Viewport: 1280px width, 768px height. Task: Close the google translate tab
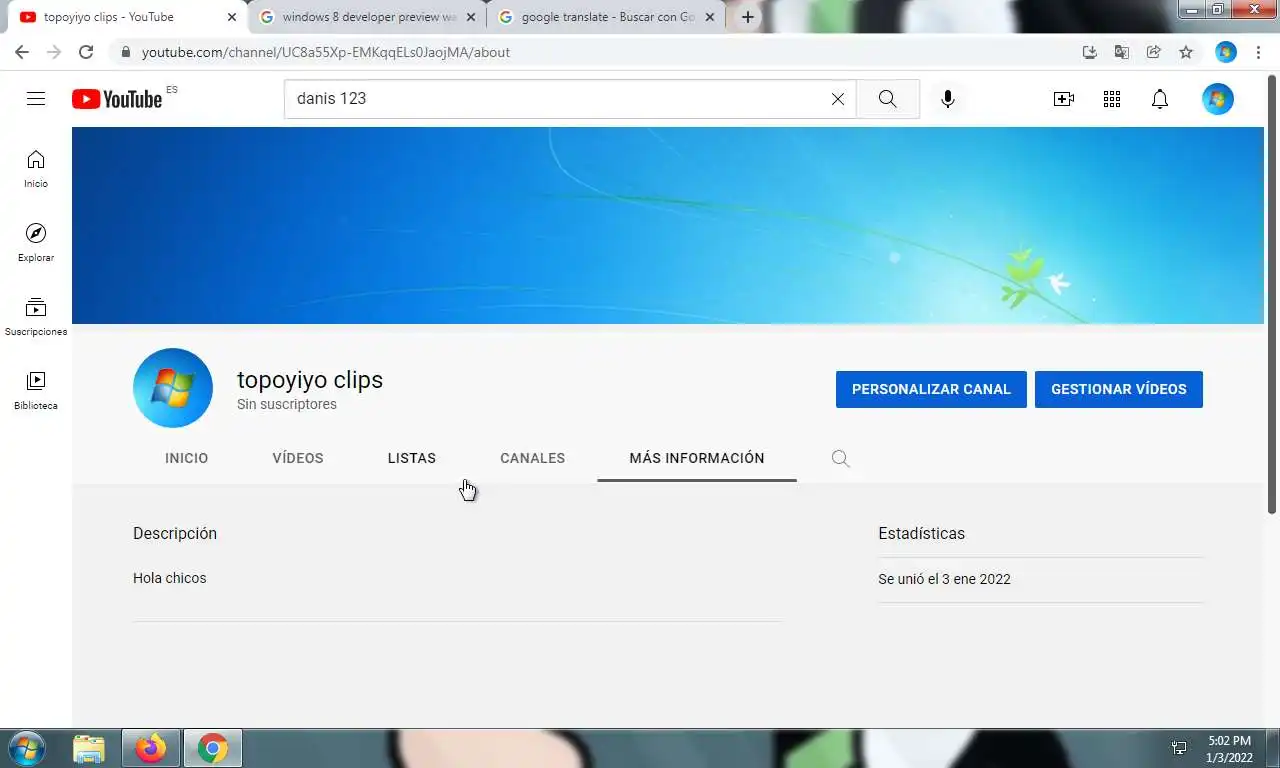click(710, 17)
